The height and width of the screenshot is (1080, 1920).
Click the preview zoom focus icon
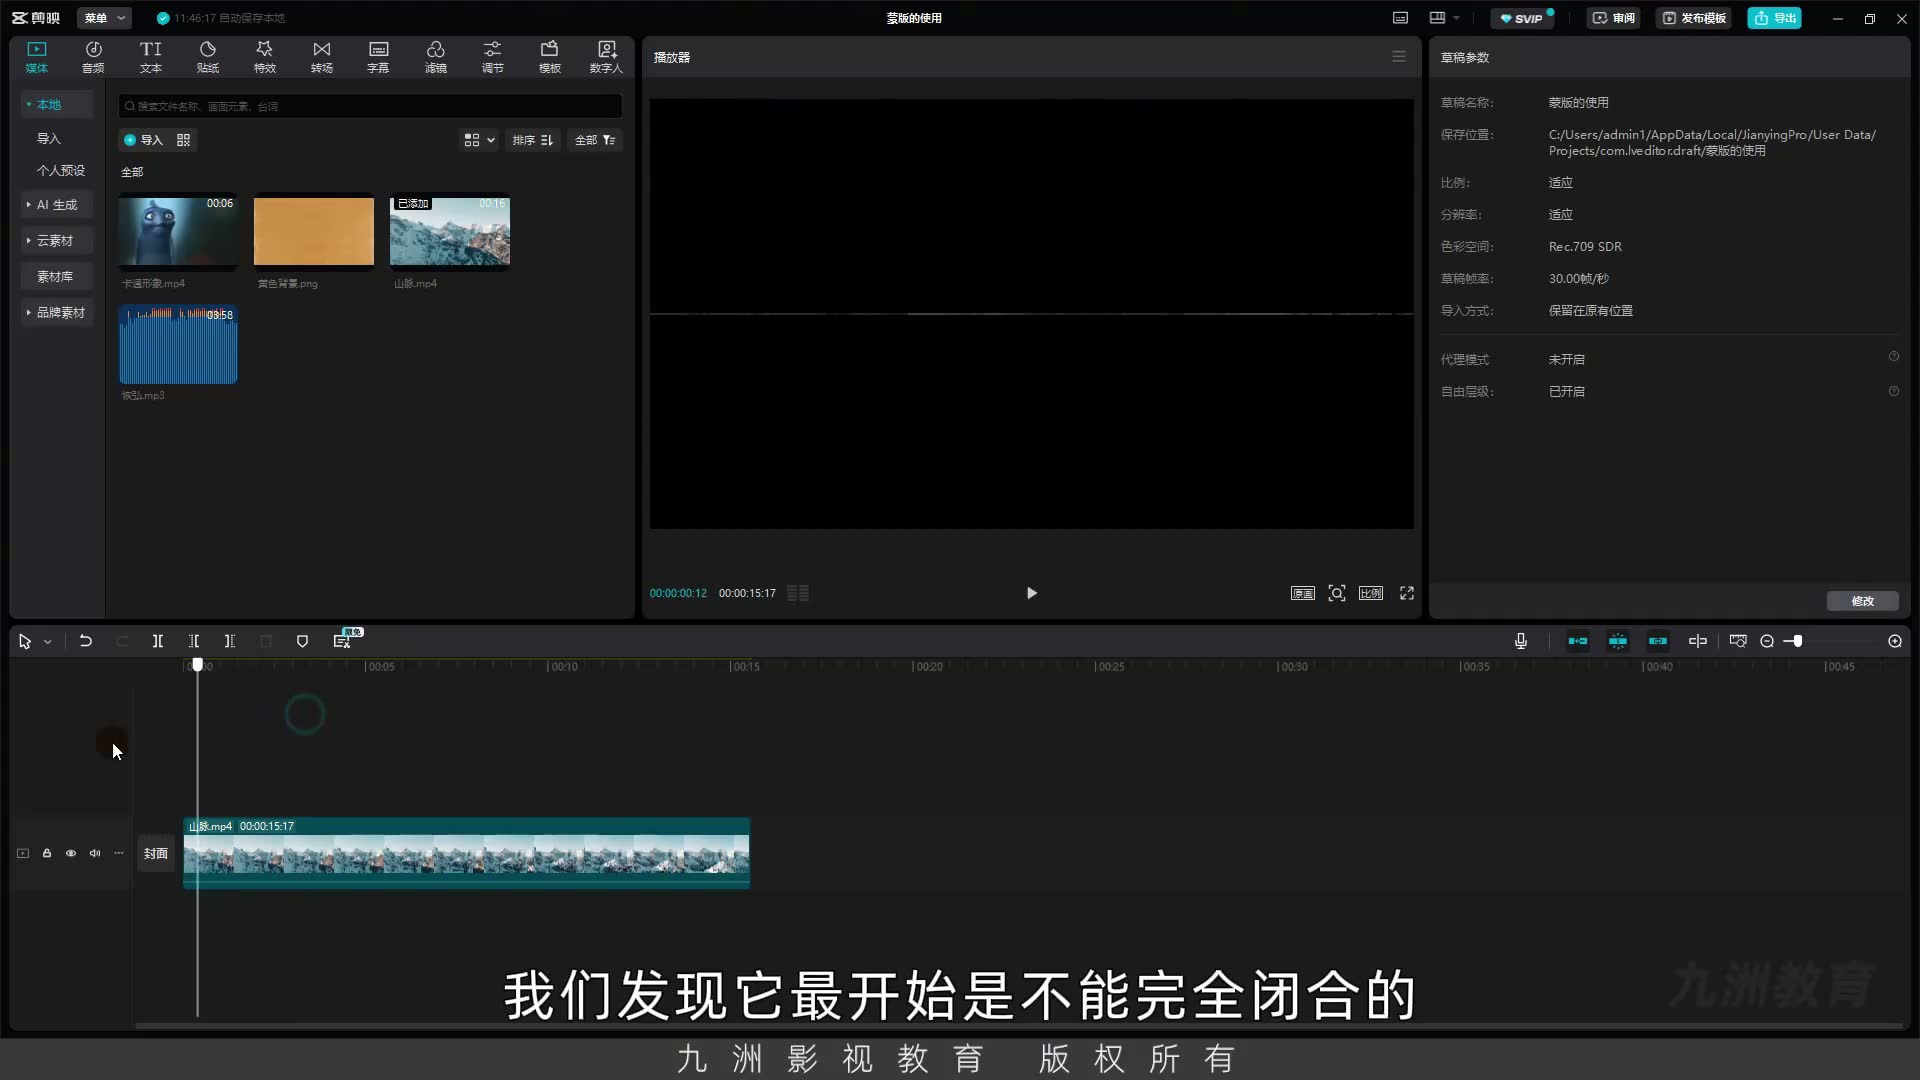pyautogui.click(x=1337, y=593)
